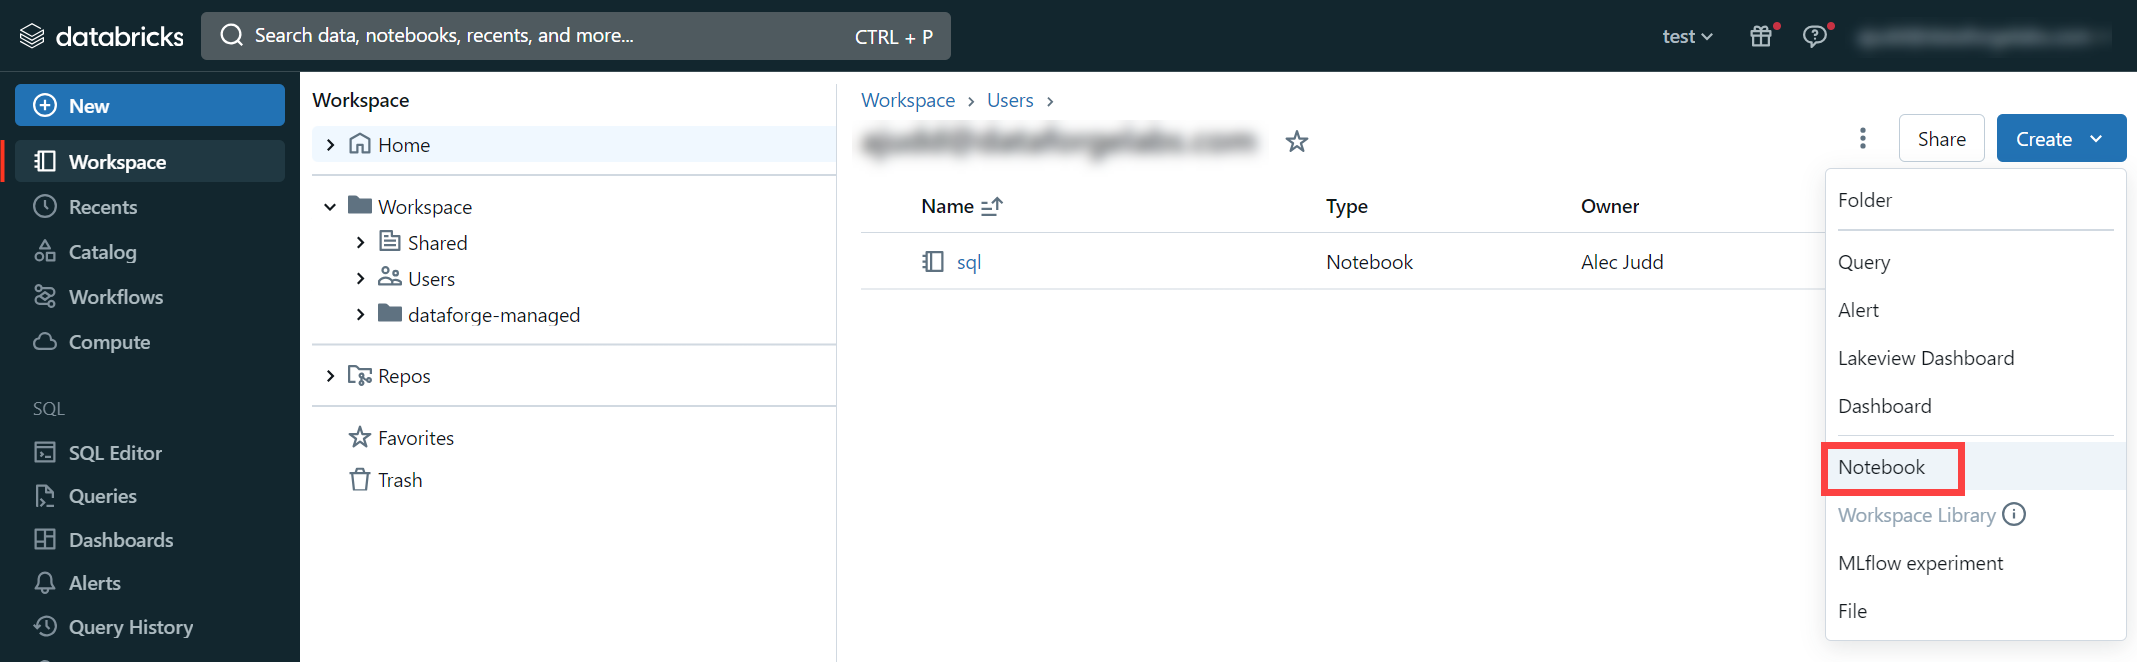Choose Notebook in the Create menu

coord(1975,467)
